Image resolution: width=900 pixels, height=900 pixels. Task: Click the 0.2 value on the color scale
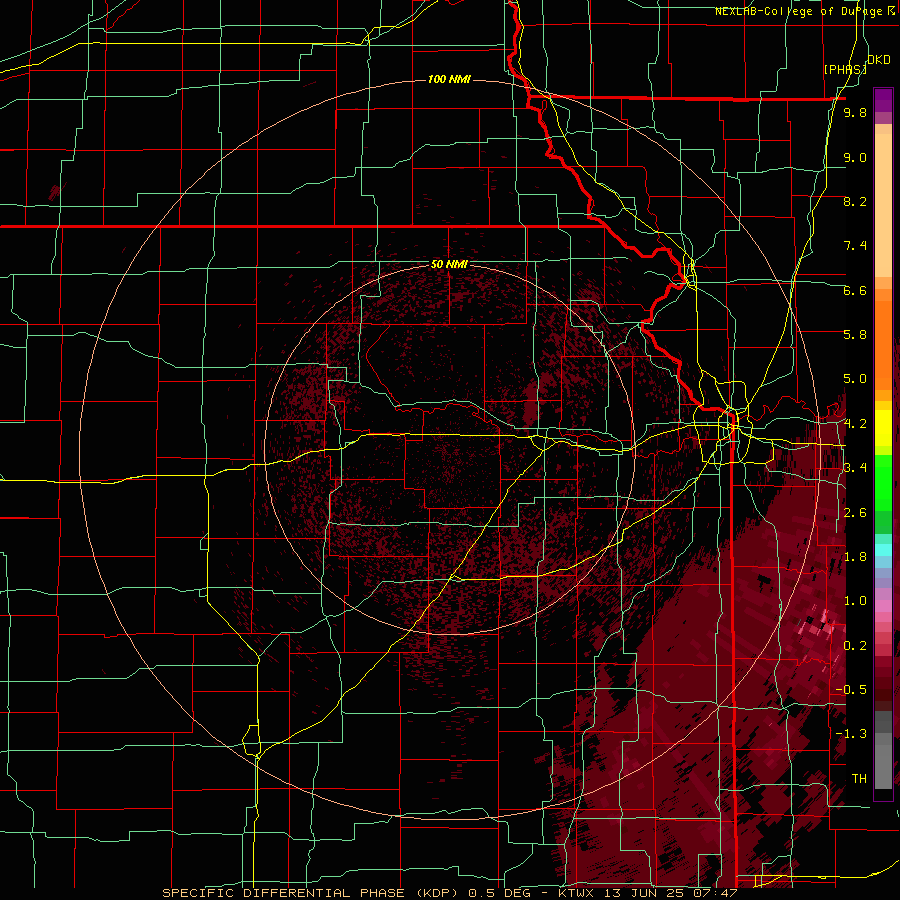point(855,646)
